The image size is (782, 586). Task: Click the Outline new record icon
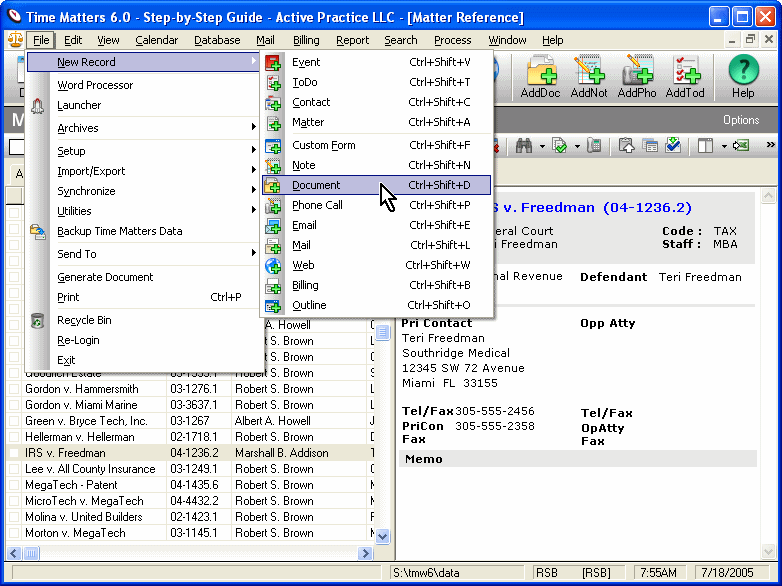click(x=273, y=305)
